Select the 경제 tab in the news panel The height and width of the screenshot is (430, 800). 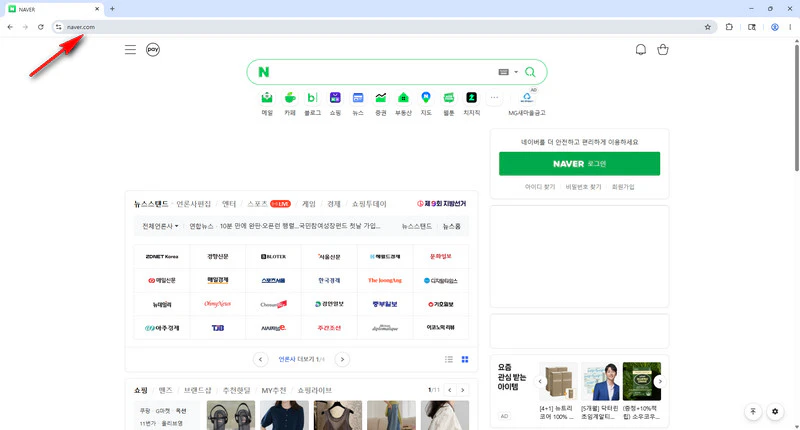pyautogui.click(x=334, y=204)
